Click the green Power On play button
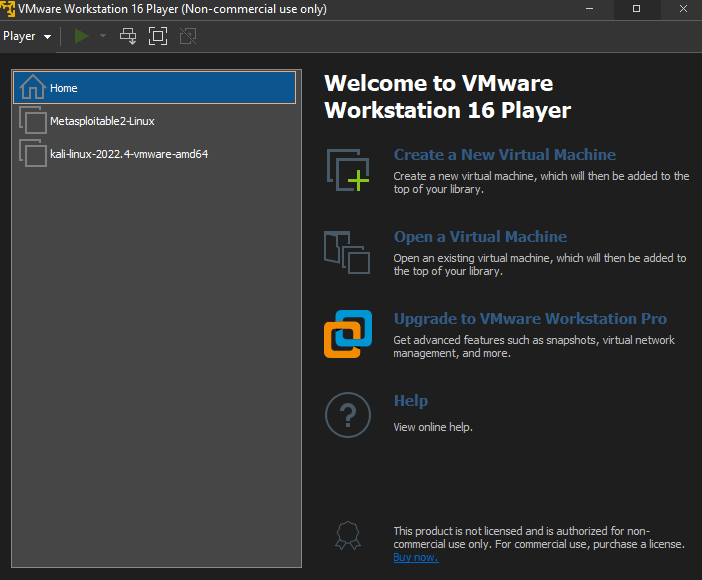Viewport: 702px width, 580px height. [x=82, y=36]
